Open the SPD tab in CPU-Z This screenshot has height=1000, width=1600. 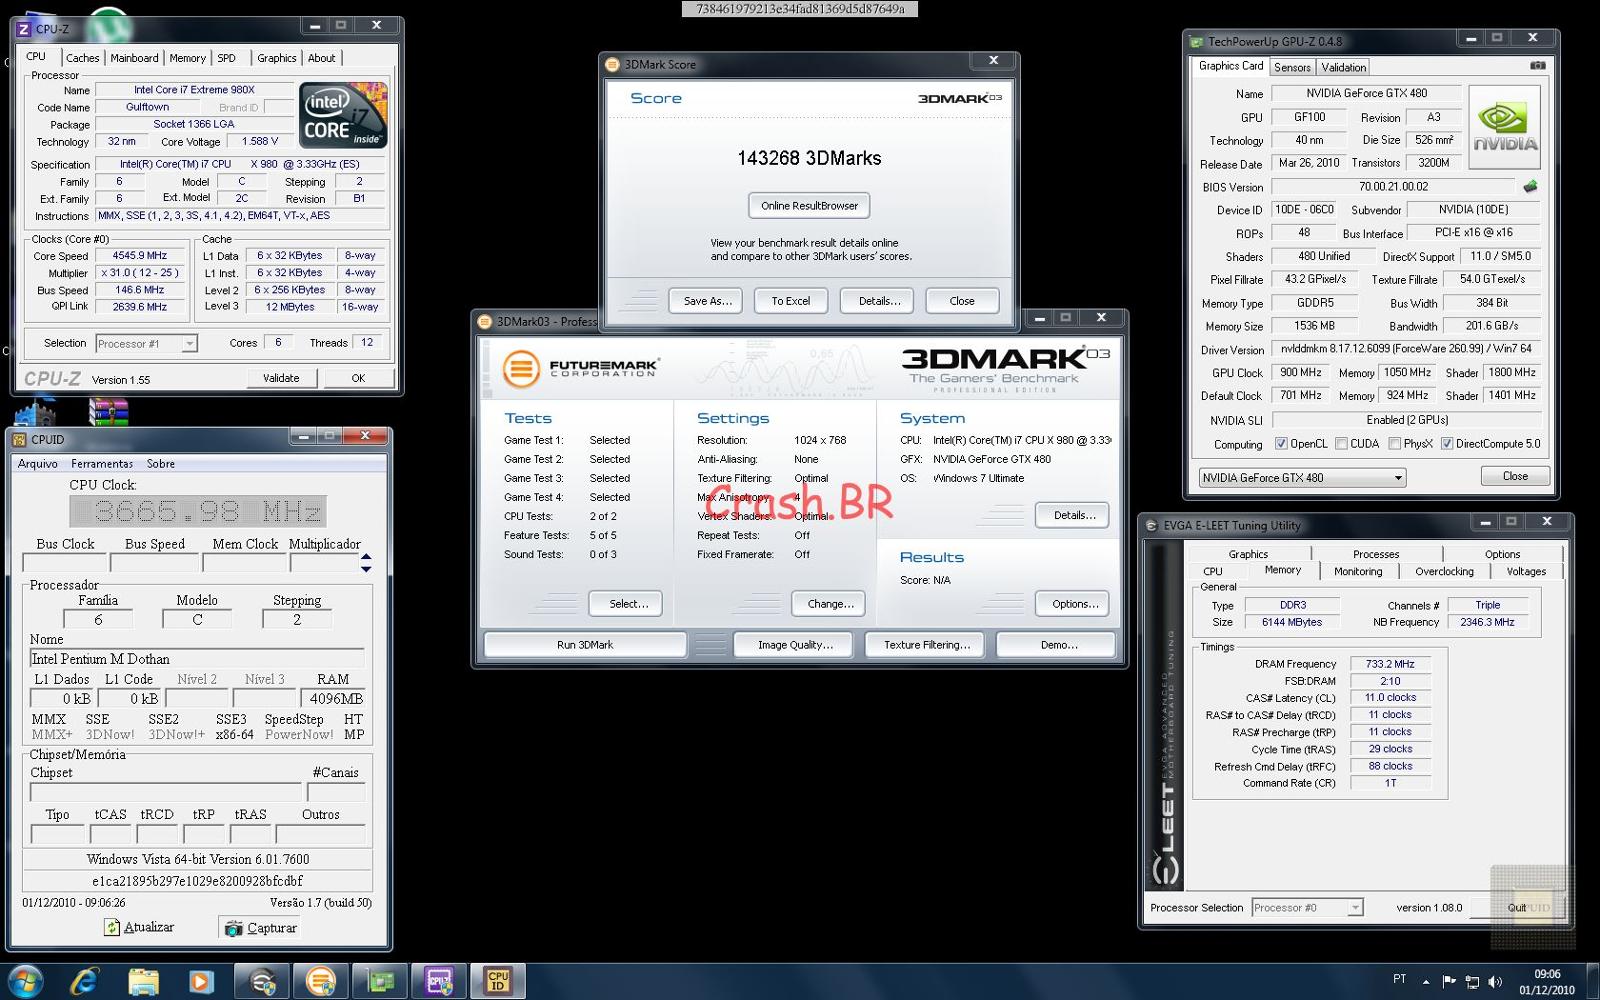tap(227, 58)
